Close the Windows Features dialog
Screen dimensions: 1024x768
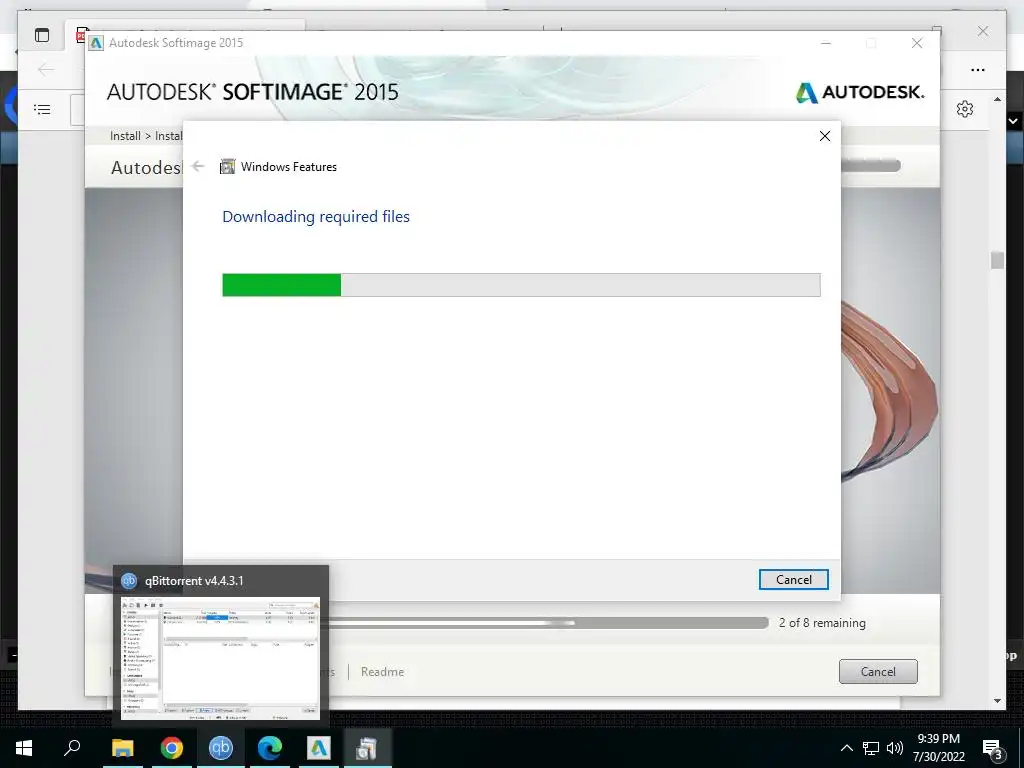pos(825,136)
